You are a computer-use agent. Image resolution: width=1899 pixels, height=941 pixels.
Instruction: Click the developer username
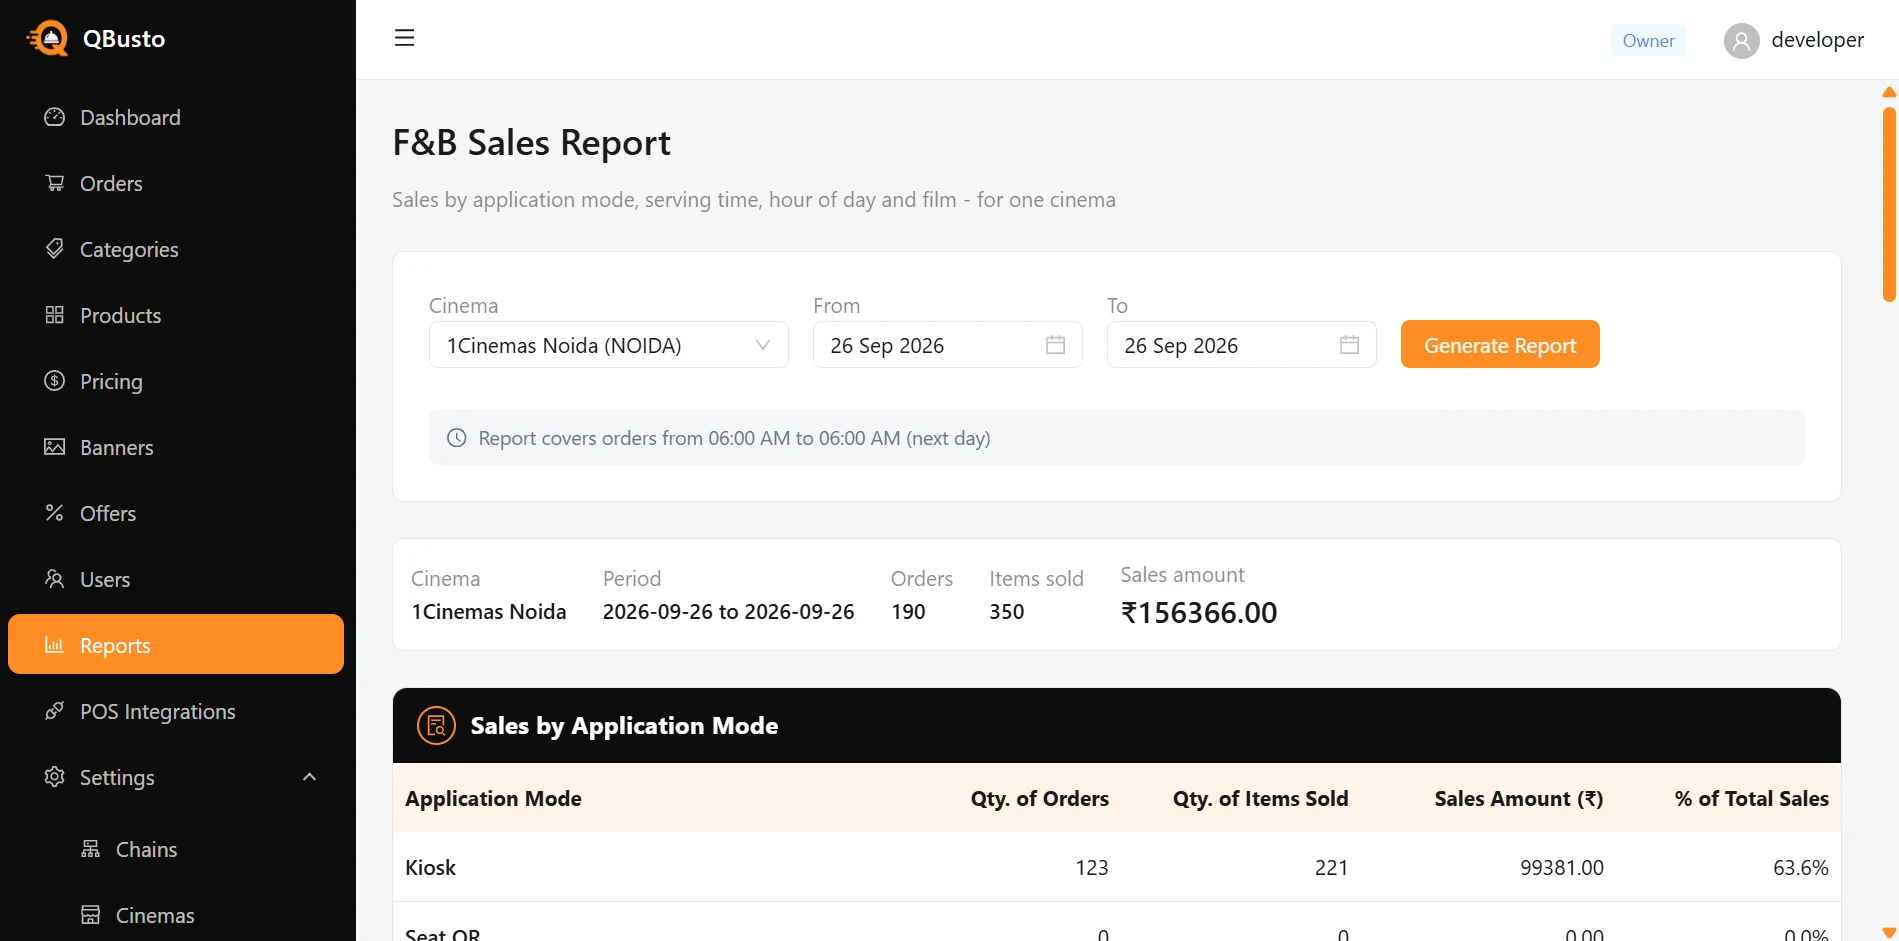(x=1817, y=40)
